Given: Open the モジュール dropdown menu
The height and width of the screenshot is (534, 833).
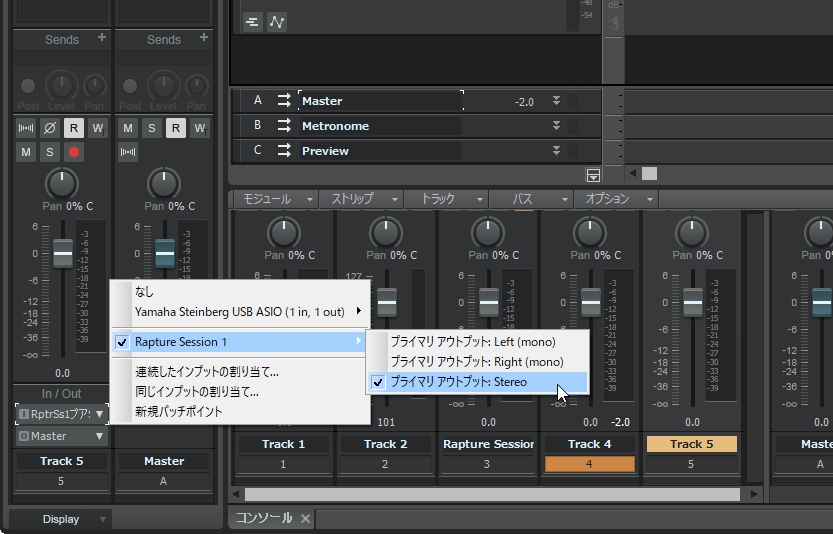Looking at the screenshot, I should coord(276,199).
